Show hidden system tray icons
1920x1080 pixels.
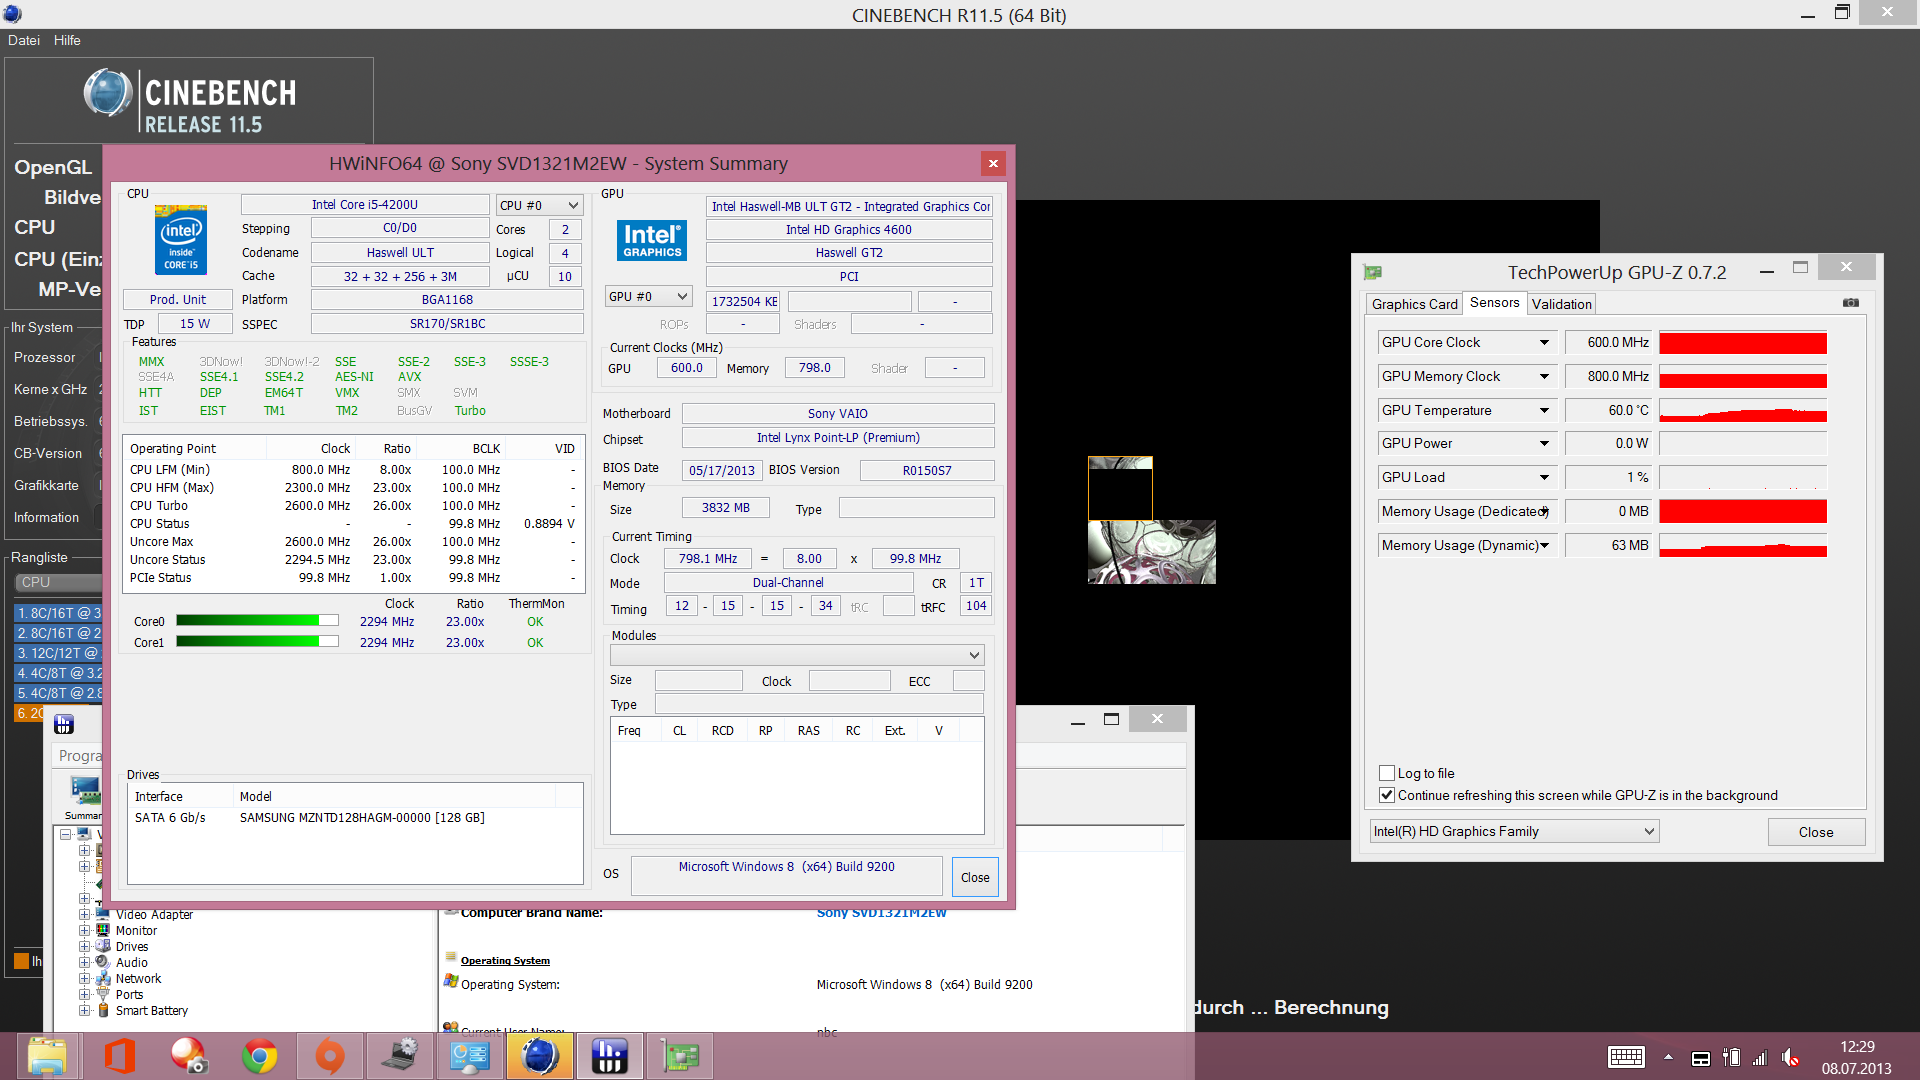(x=1668, y=1057)
